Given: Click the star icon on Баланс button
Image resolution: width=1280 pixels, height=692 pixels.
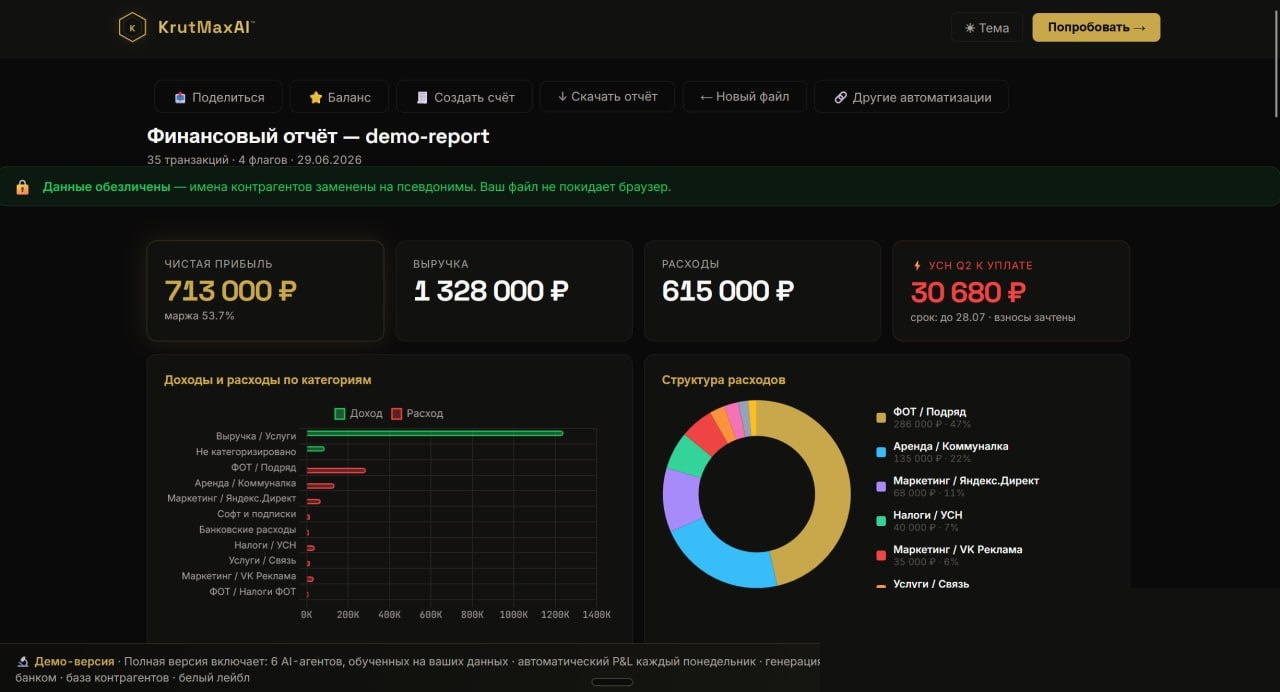Looking at the screenshot, I should point(316,97).
